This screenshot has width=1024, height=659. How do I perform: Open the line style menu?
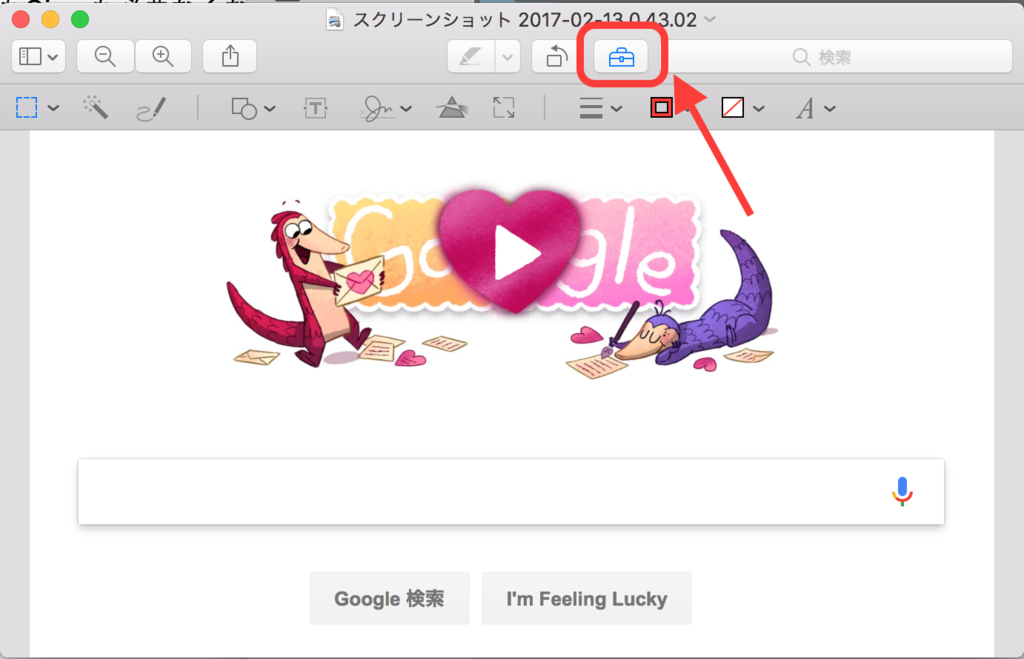point(600,108)
